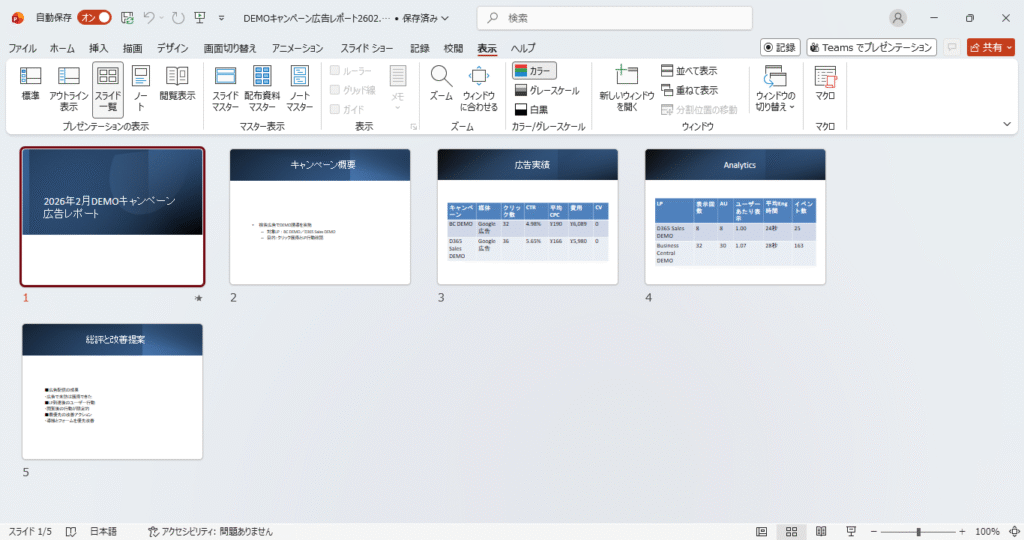The image size is (1024, 540).
Task: Click the 共有 share button
Action: tap(990, 47)
